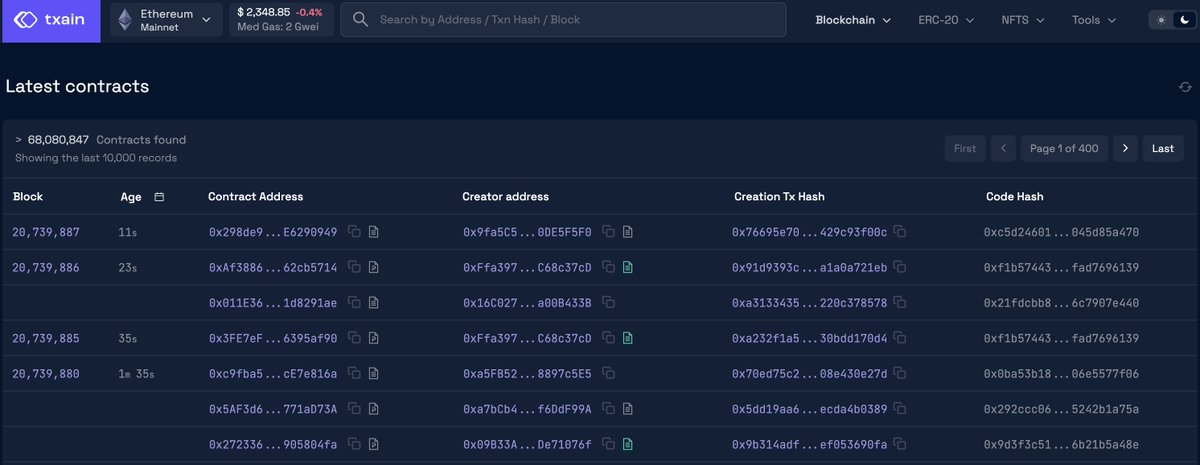Copy creator address 0xa7bCb4...f6DdF99A
1200x465 pixels.
click(x=608, y=409)
